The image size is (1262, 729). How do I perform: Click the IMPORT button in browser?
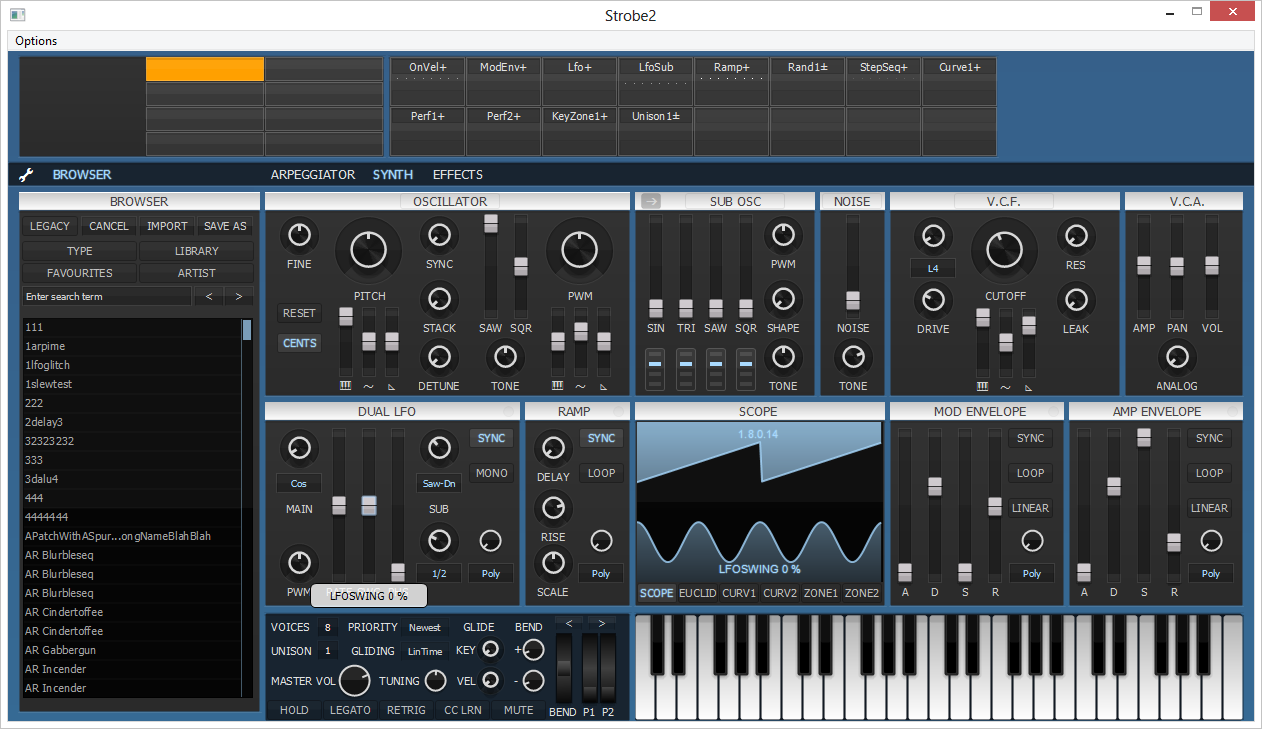click(x=167, y=226)
